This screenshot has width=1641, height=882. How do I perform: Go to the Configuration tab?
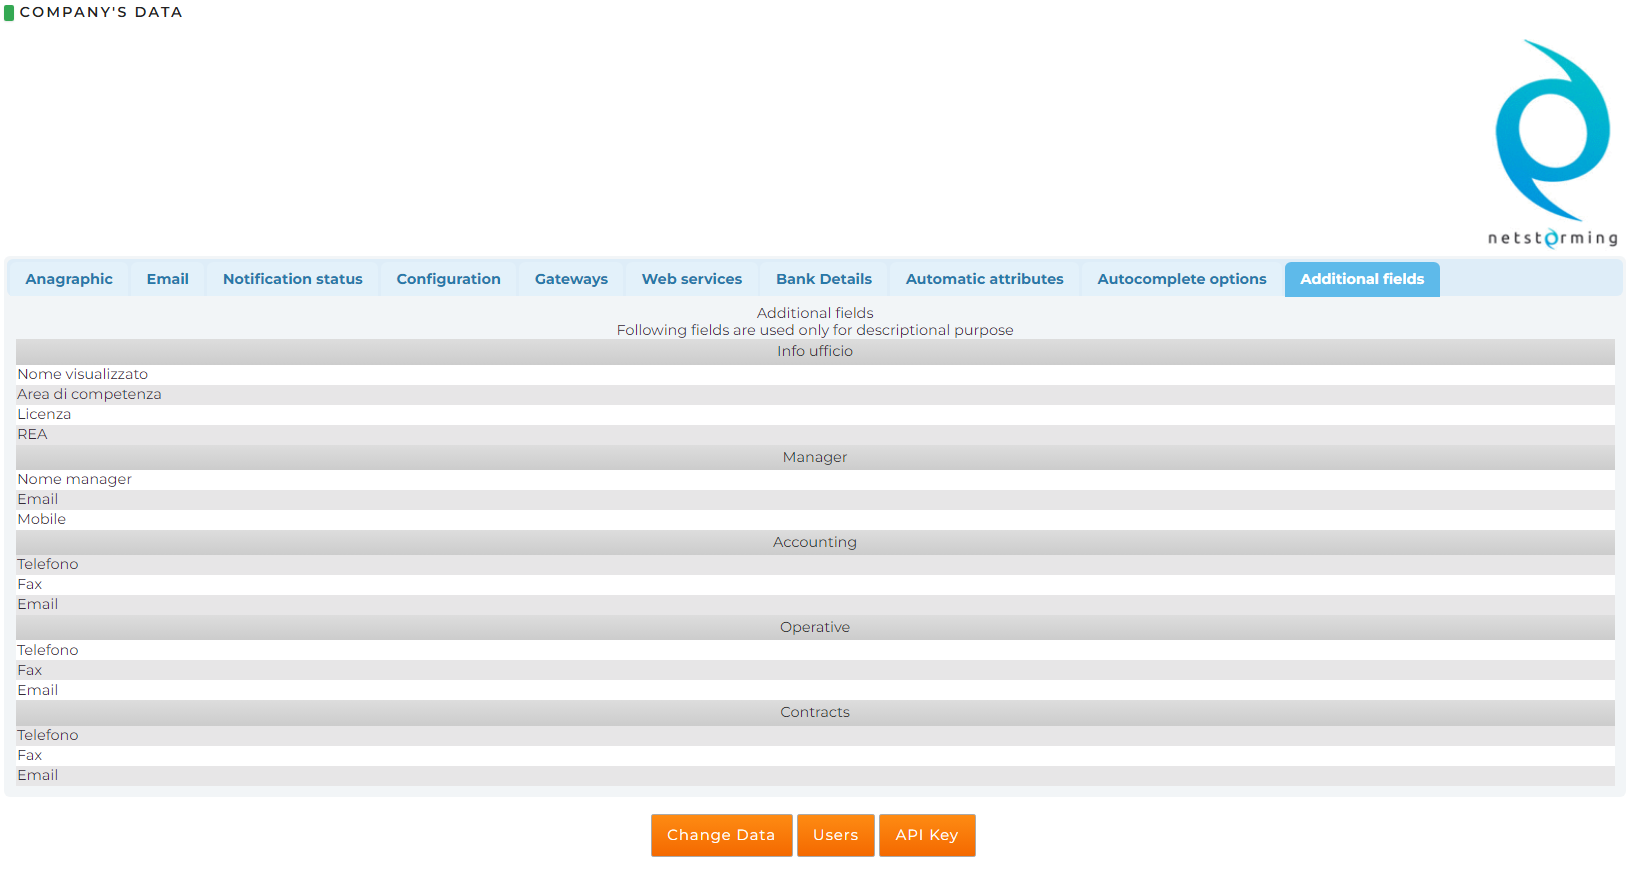pyautogui.click(x=448, y=279)
